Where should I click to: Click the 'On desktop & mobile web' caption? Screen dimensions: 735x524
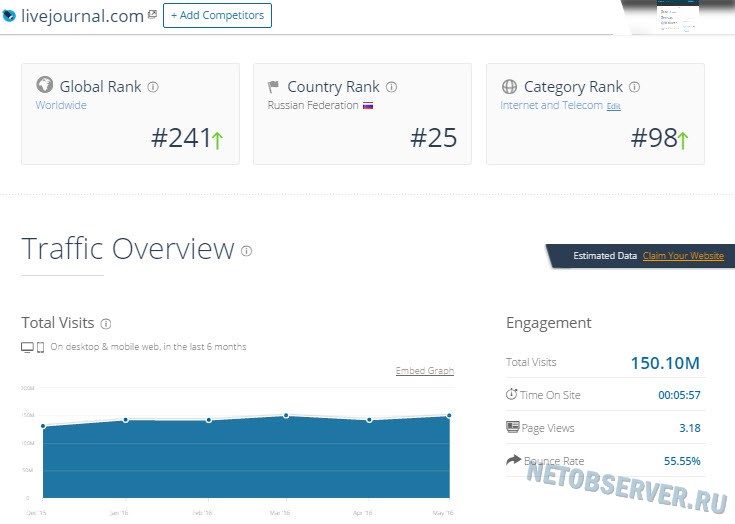148,347
